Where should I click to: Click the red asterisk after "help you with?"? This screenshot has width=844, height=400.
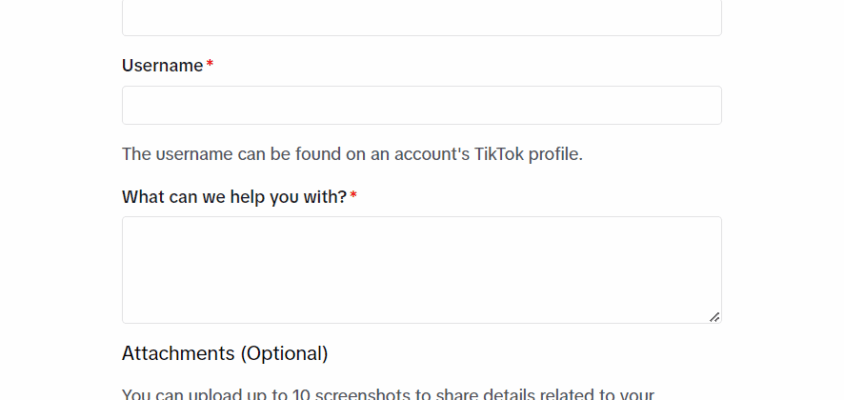tap(353, 197)
